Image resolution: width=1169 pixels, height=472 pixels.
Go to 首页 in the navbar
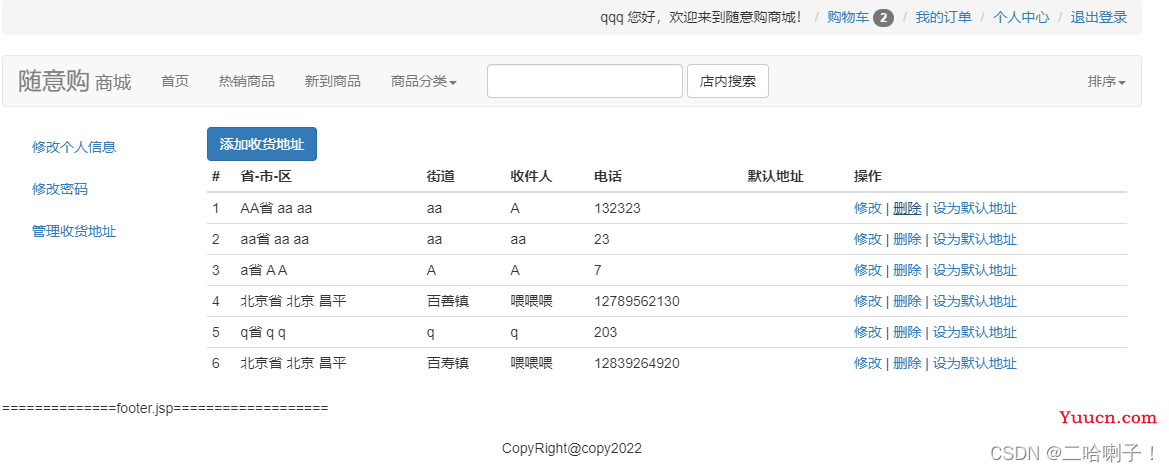click(x=175, y=81)
